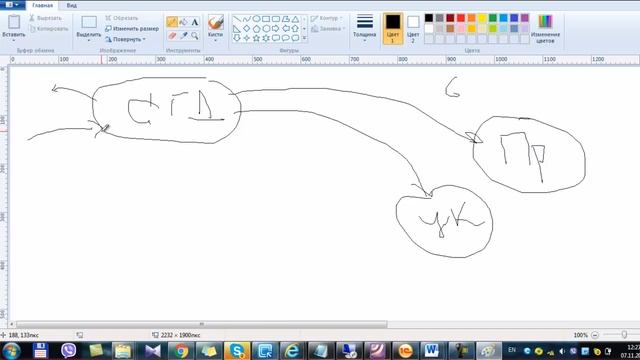Choose the pentagon shape
Image resolution: width=640 pixels, height=360 pixels.
click(256, 29)
